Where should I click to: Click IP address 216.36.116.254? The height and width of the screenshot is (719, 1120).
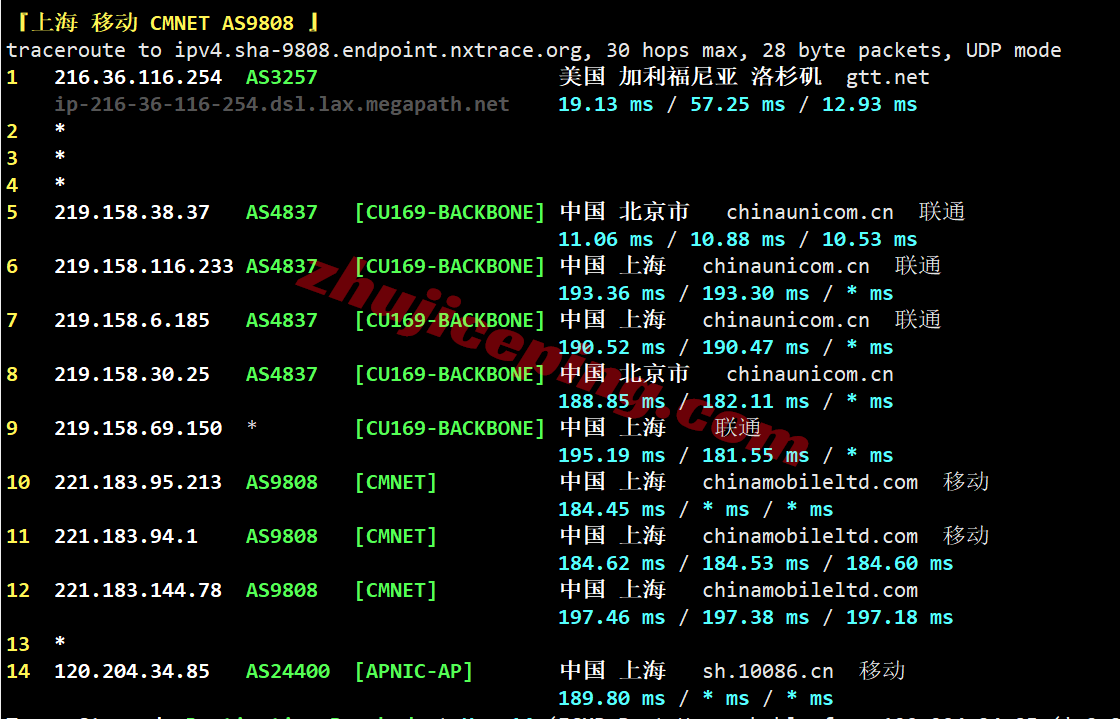click(138, 77)
